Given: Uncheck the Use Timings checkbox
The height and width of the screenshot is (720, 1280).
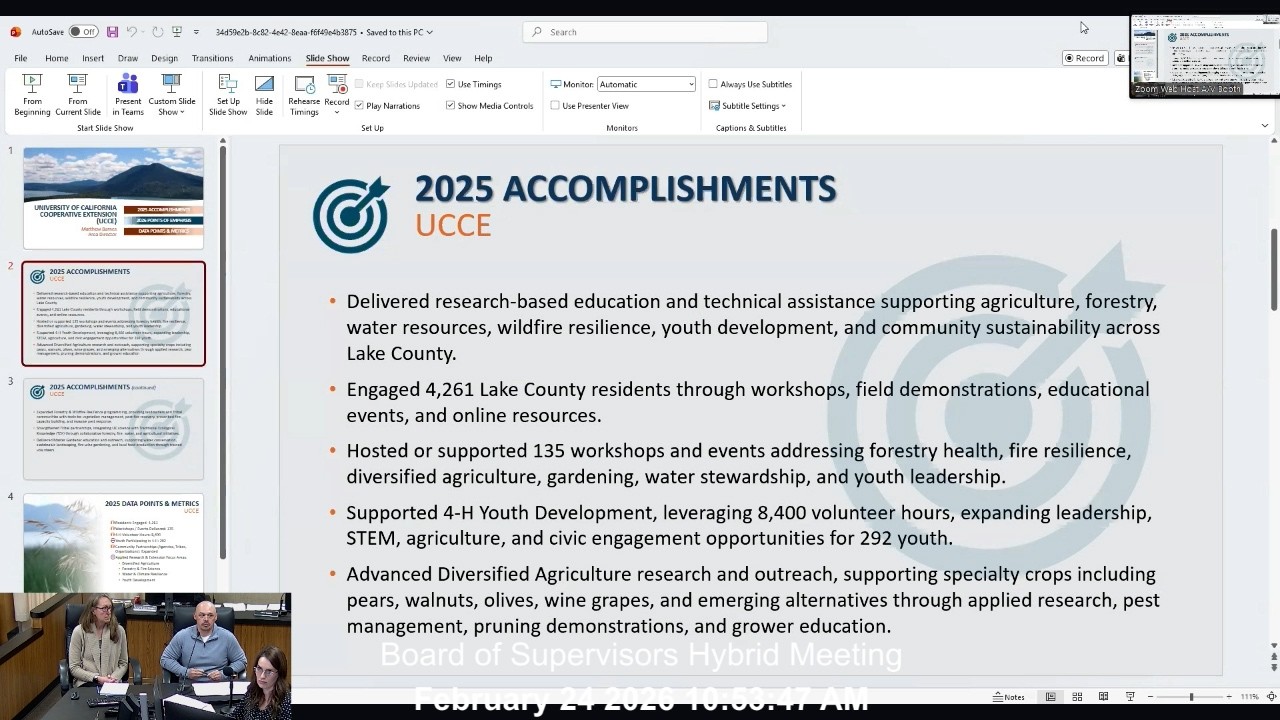Looking at the screenshot, I should click(x=451, y=84).
